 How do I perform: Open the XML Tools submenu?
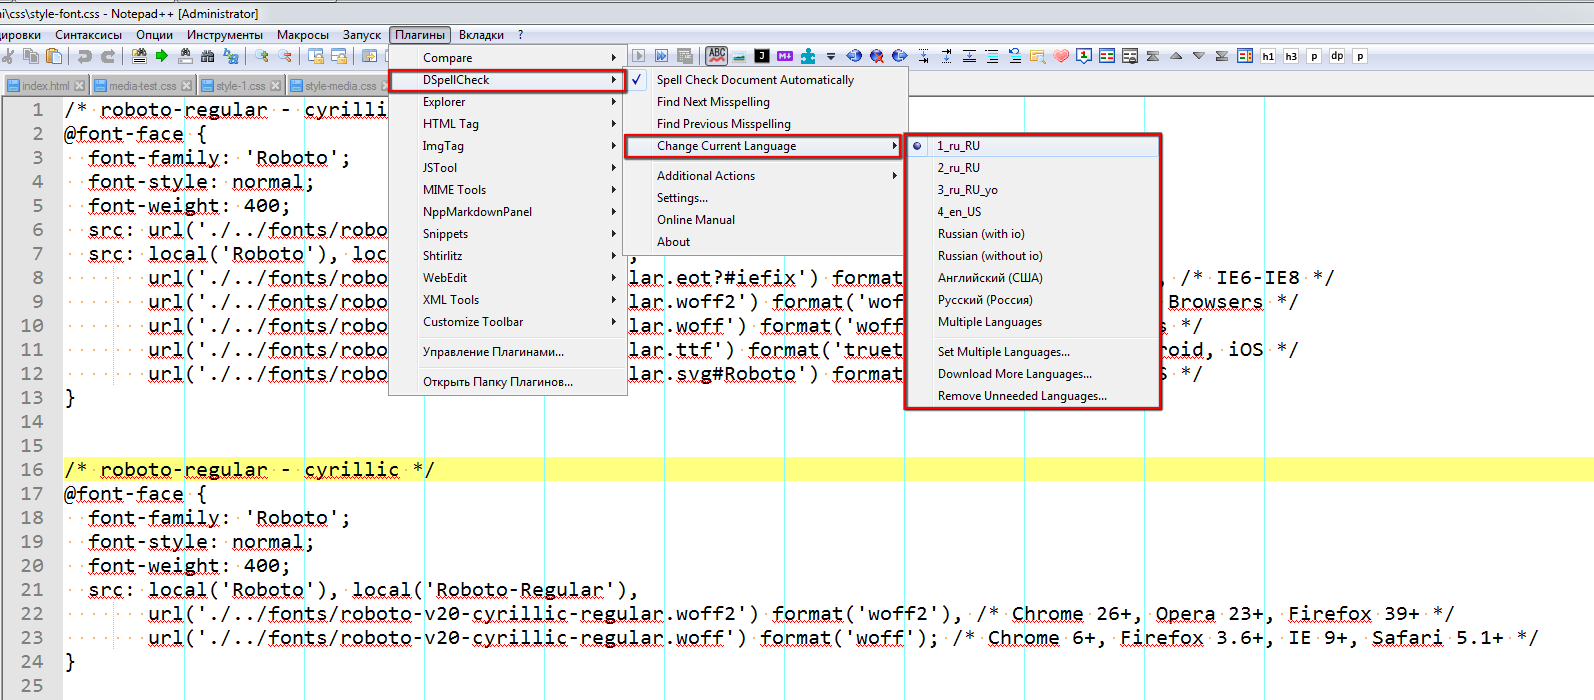coord(450,300)
